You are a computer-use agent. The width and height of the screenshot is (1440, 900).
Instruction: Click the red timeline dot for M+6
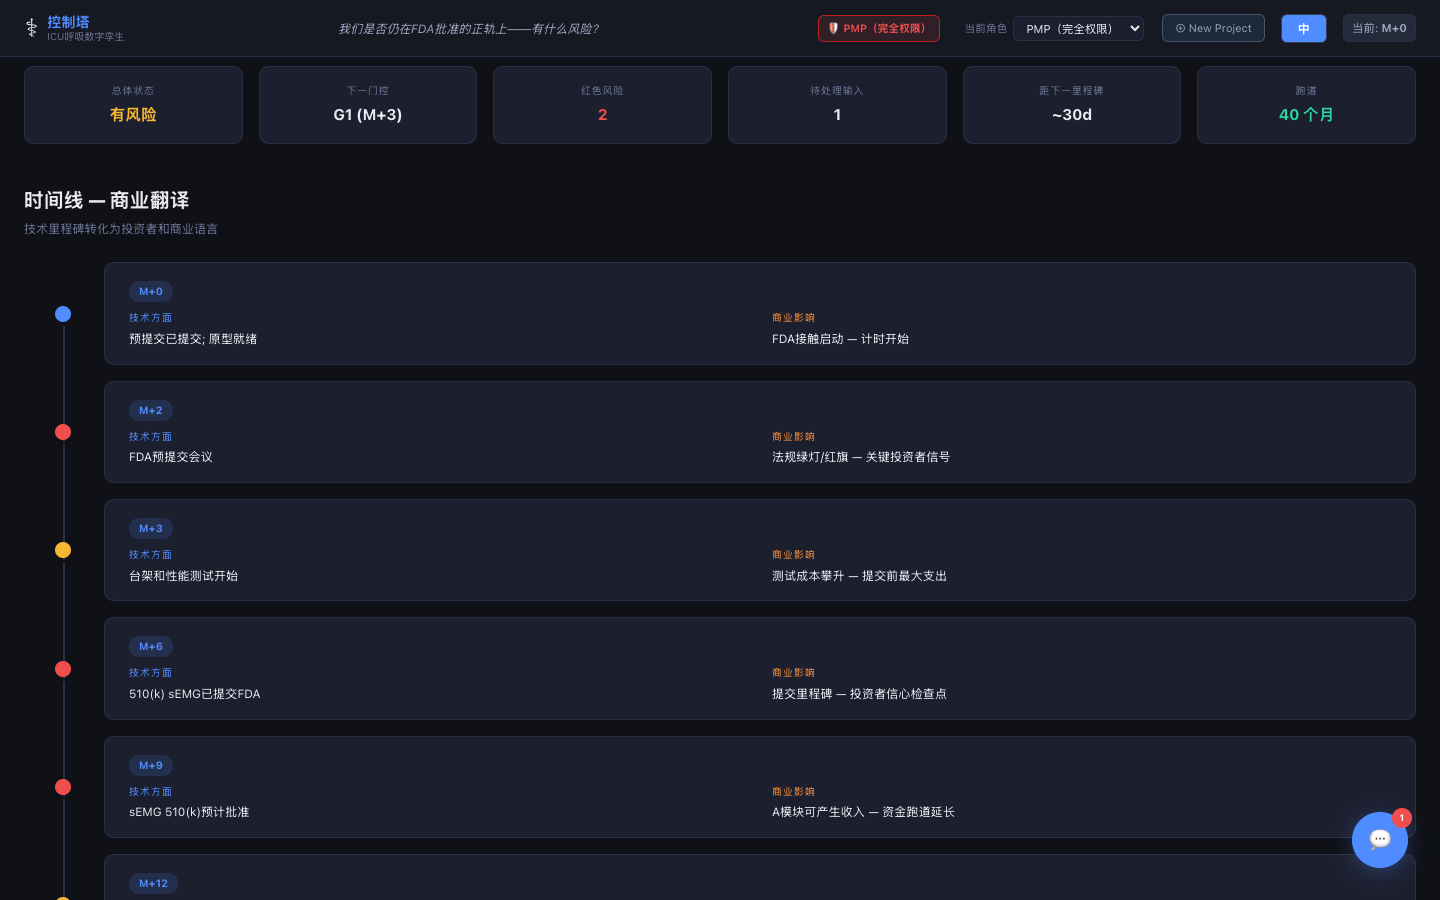point(63,669)
